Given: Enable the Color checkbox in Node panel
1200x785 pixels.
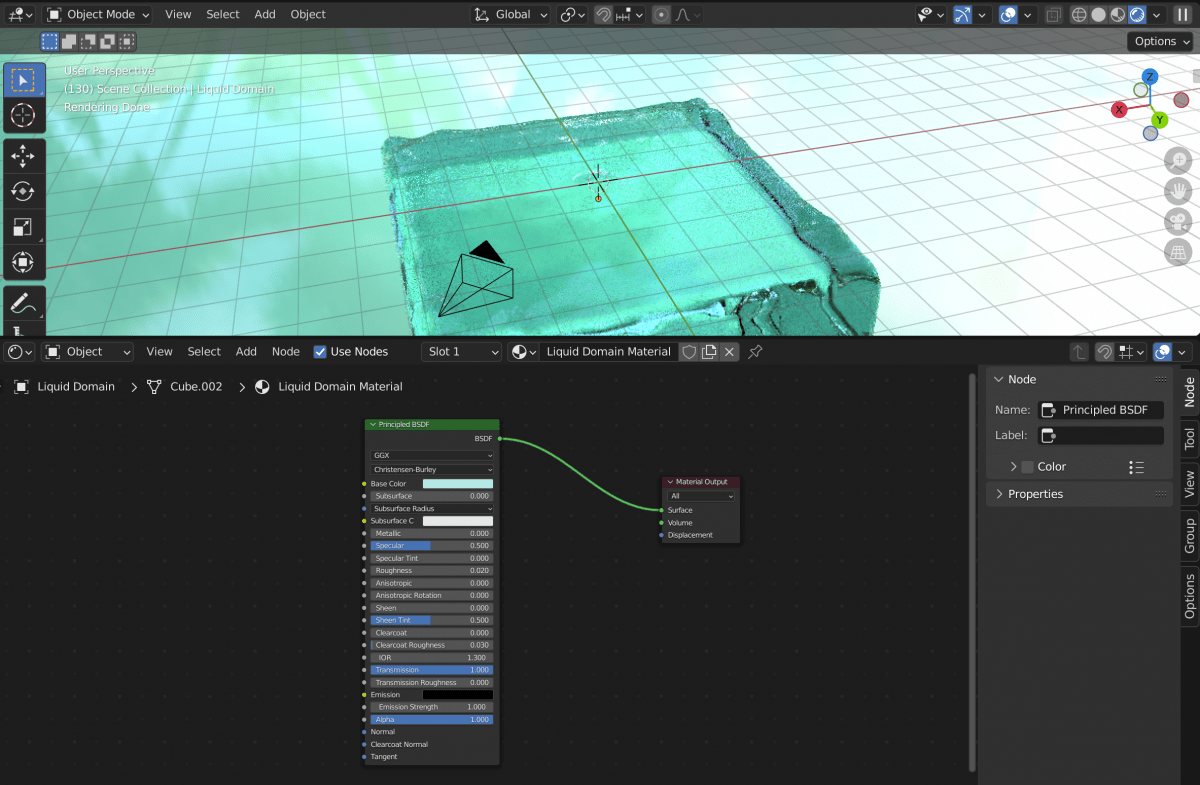Looking at the screenshot, I should pyautogui.click(x=1027, y=467).
